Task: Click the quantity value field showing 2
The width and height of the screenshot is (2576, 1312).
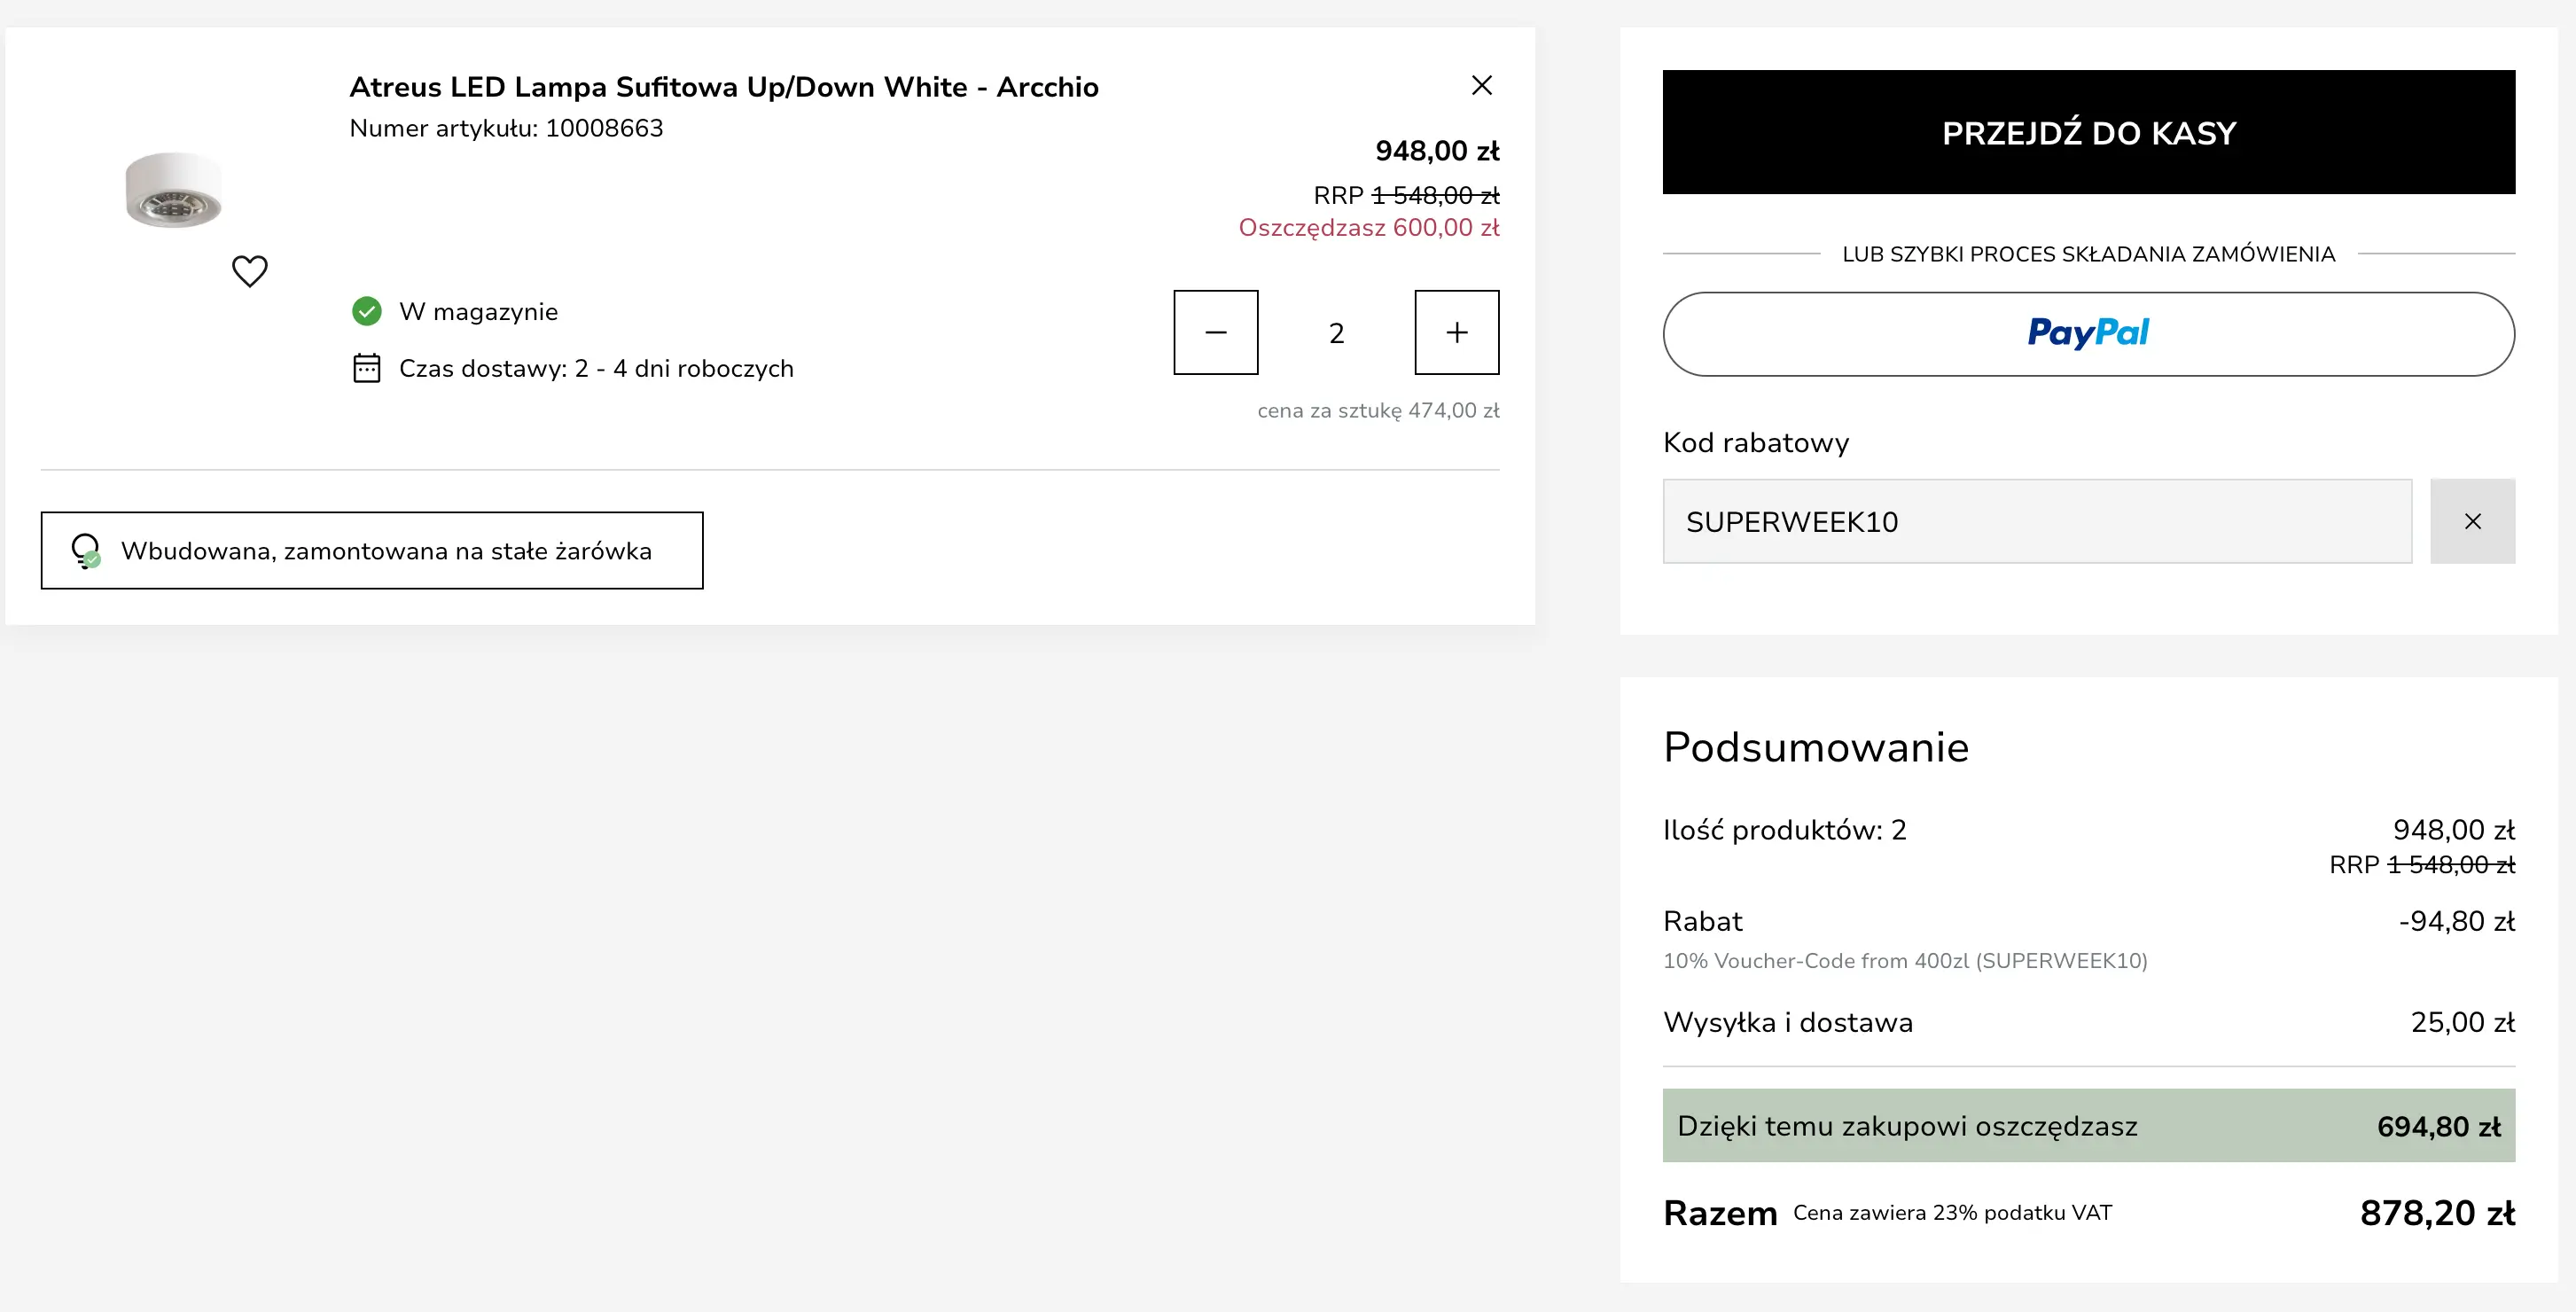Action: (x=1336, y=333)
